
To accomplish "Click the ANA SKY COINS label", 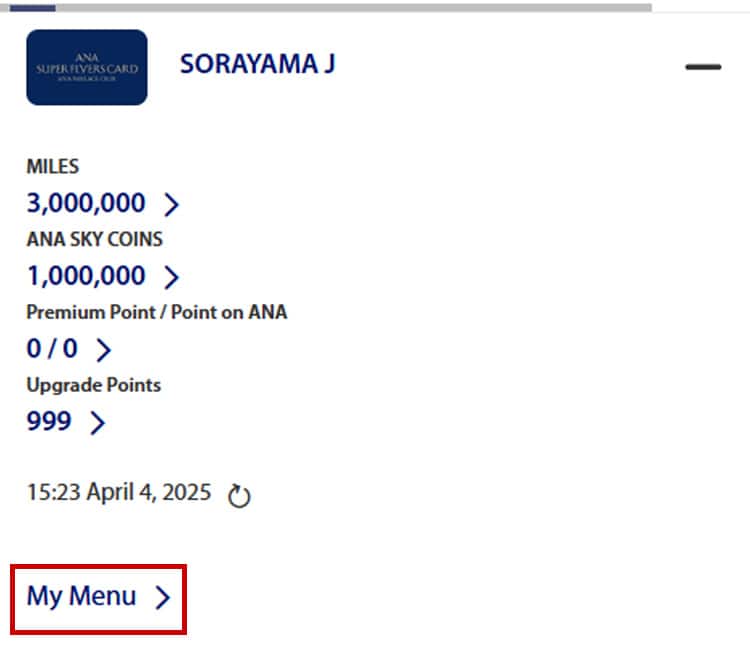I will click(x=94, y=240).
